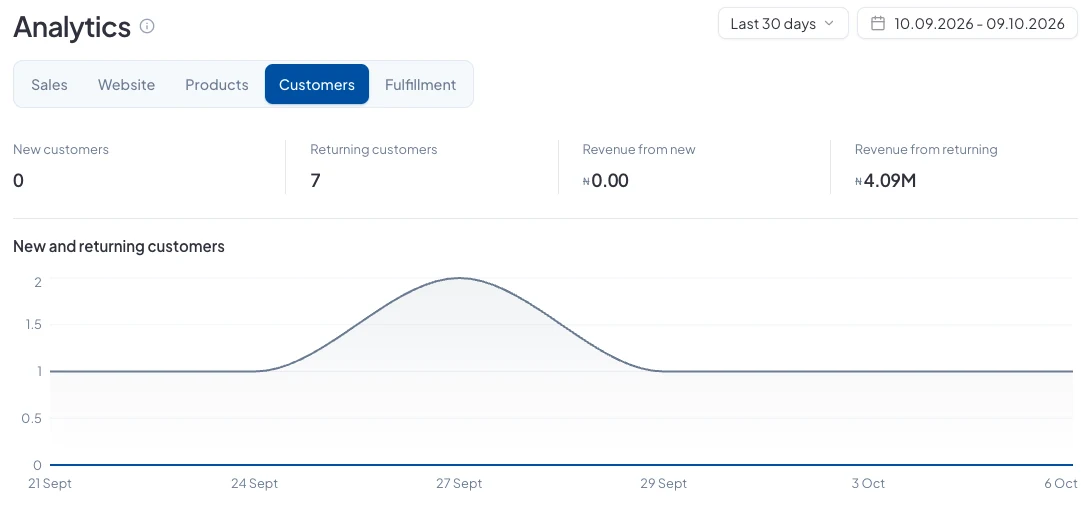Click the calendar icon in date range
The image size is (1083, 505).
(878, 23)
